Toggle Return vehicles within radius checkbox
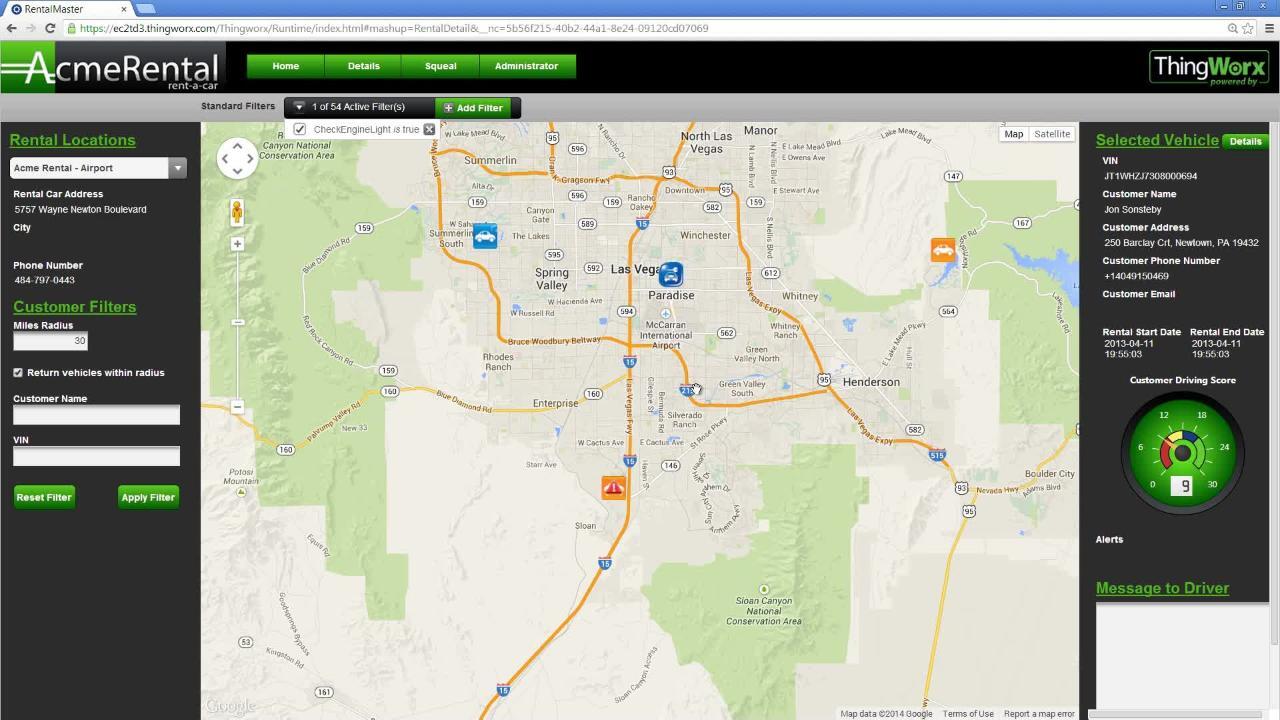1280x720 pixels. coord(18,372)
